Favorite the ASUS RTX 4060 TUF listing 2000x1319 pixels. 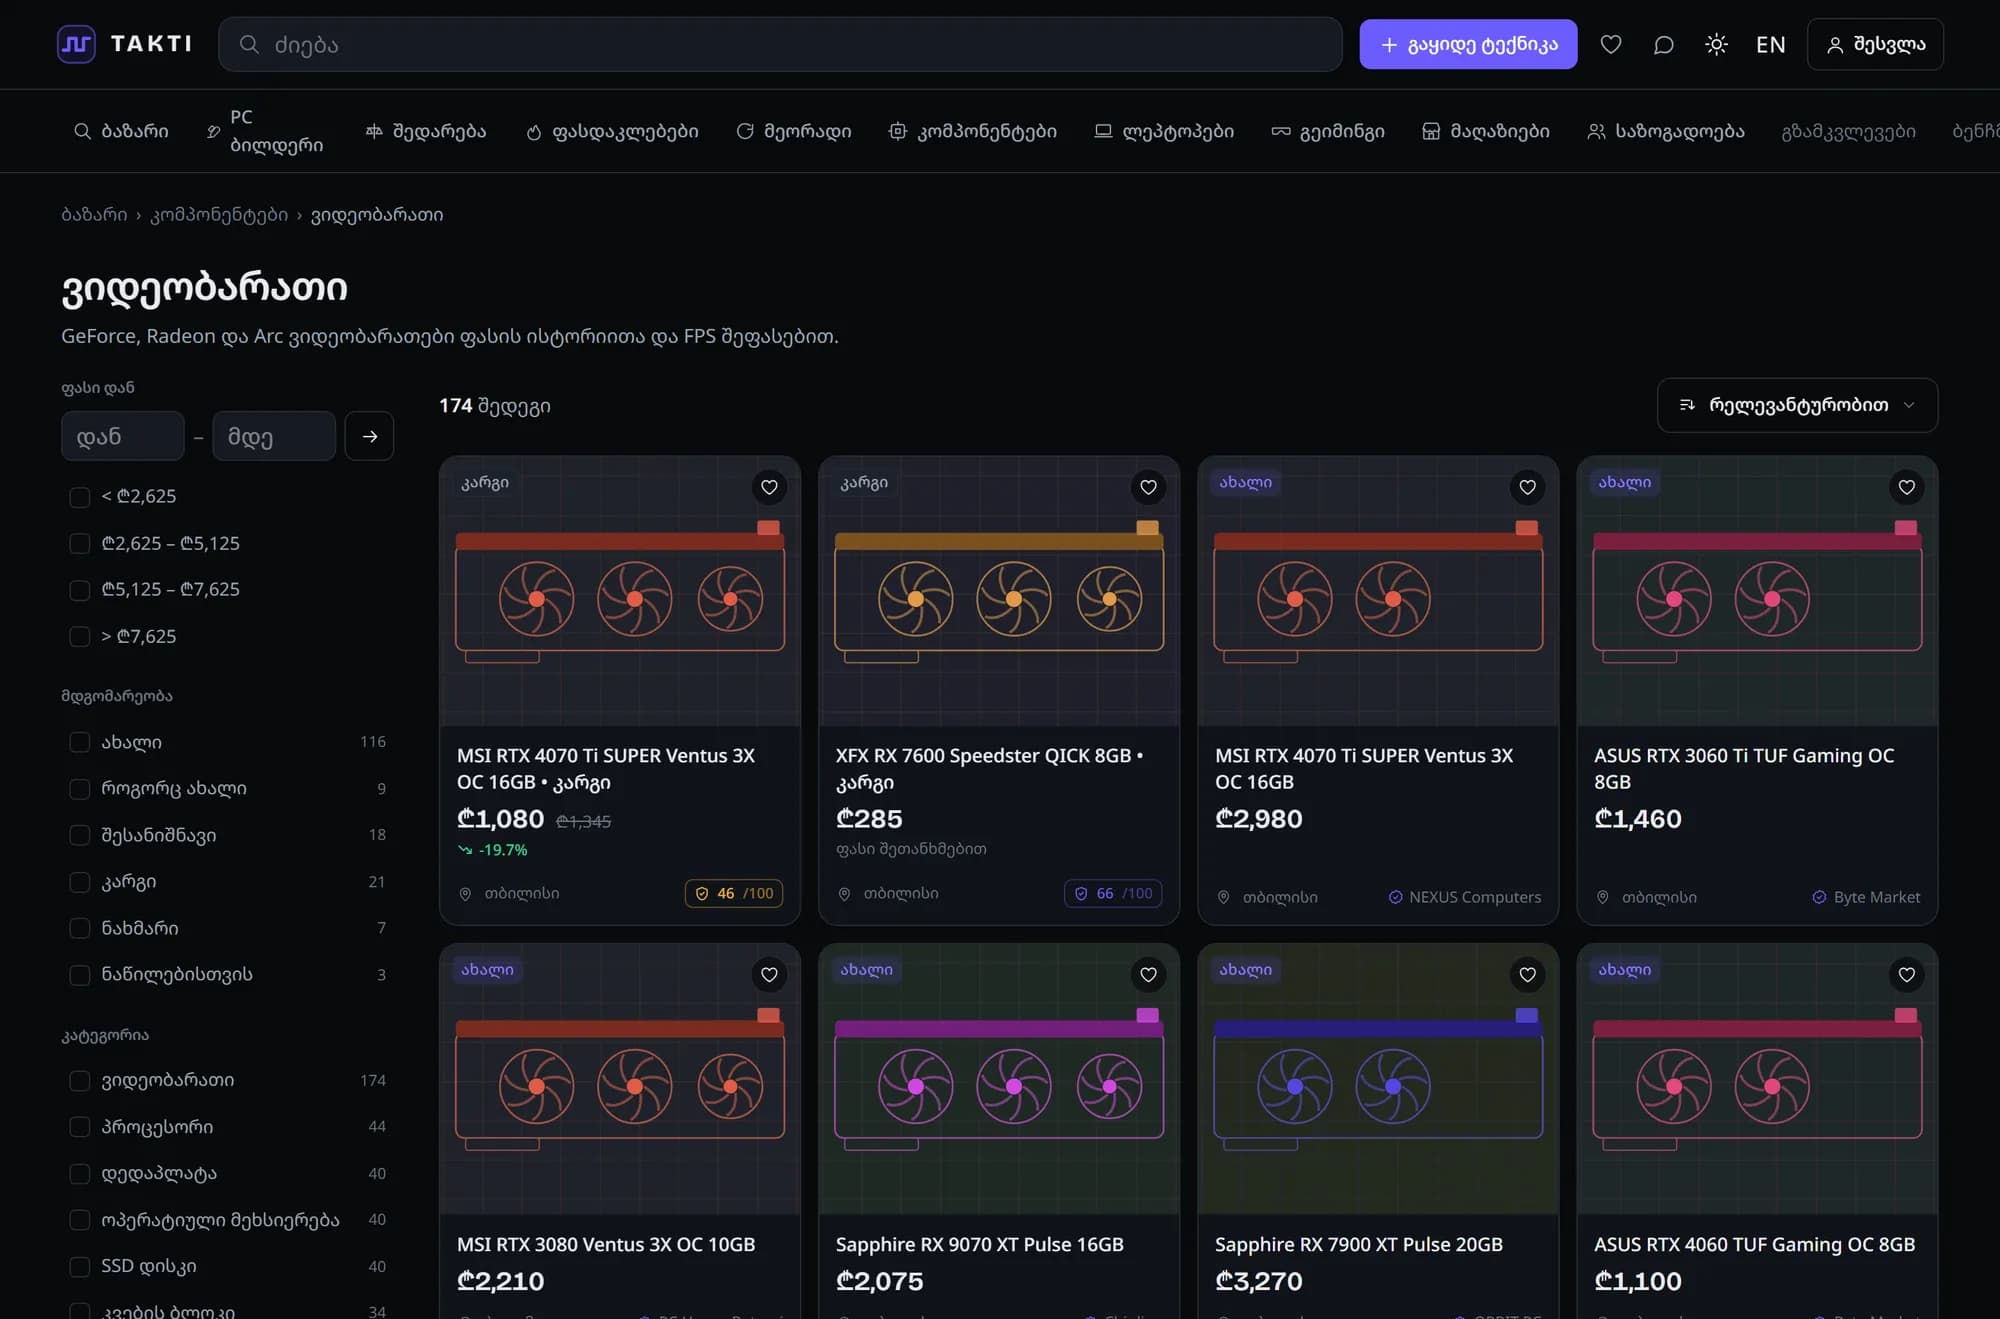(1907, 975)
